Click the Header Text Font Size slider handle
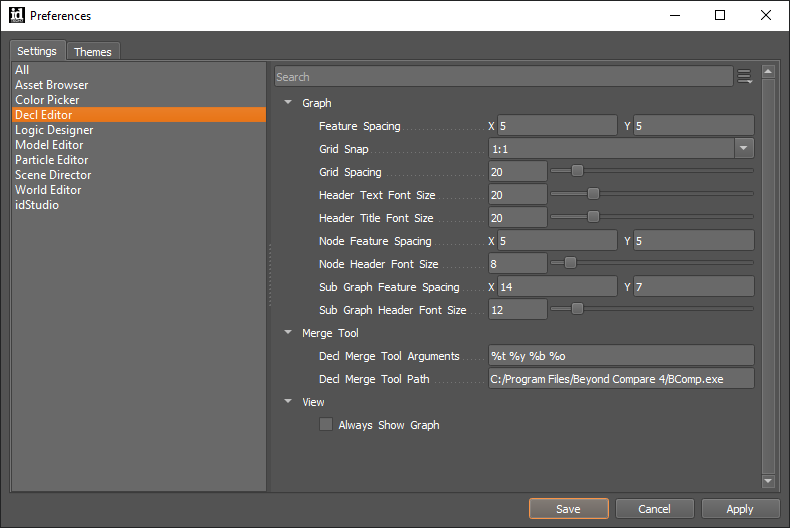 click(x=594, y=193)
